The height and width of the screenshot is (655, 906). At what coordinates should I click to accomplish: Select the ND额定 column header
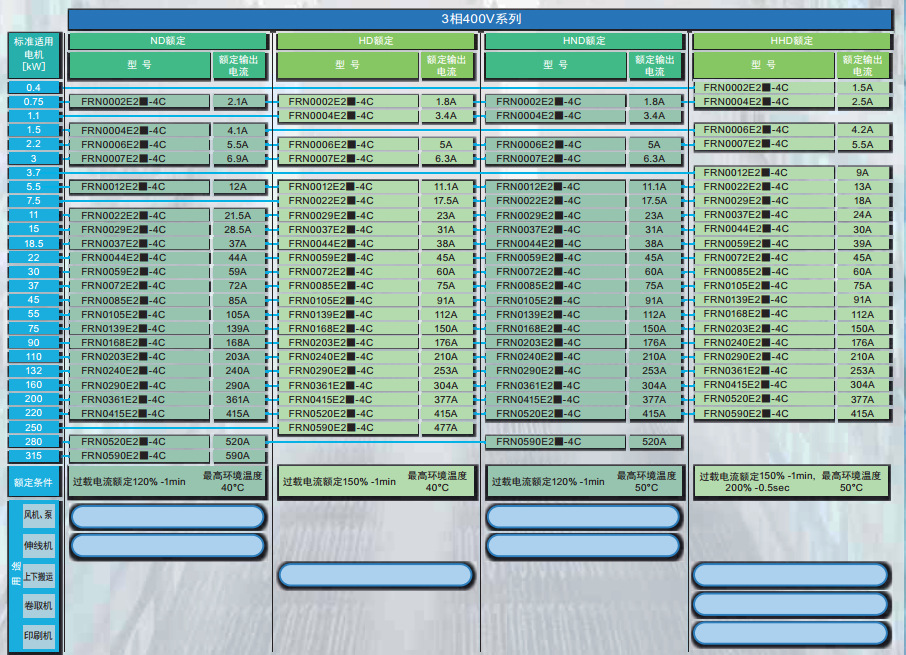click(x=167, y=41)
